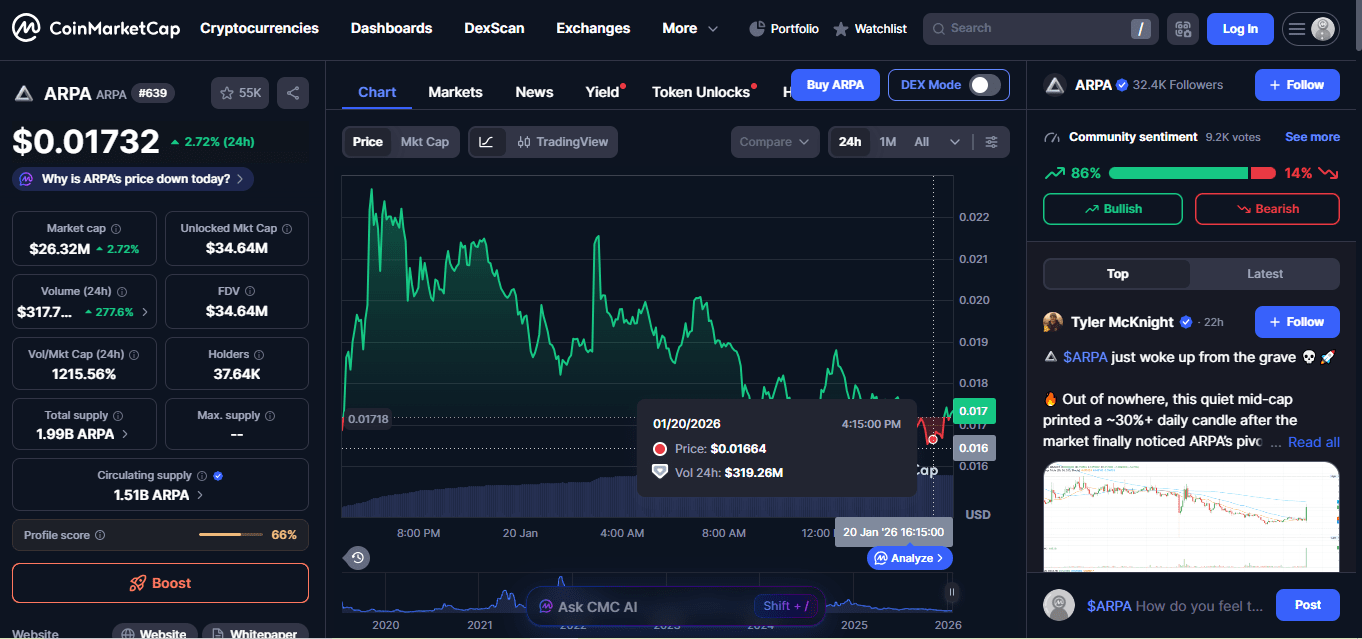Click the Volume (24h) info icon

(123, 292)
